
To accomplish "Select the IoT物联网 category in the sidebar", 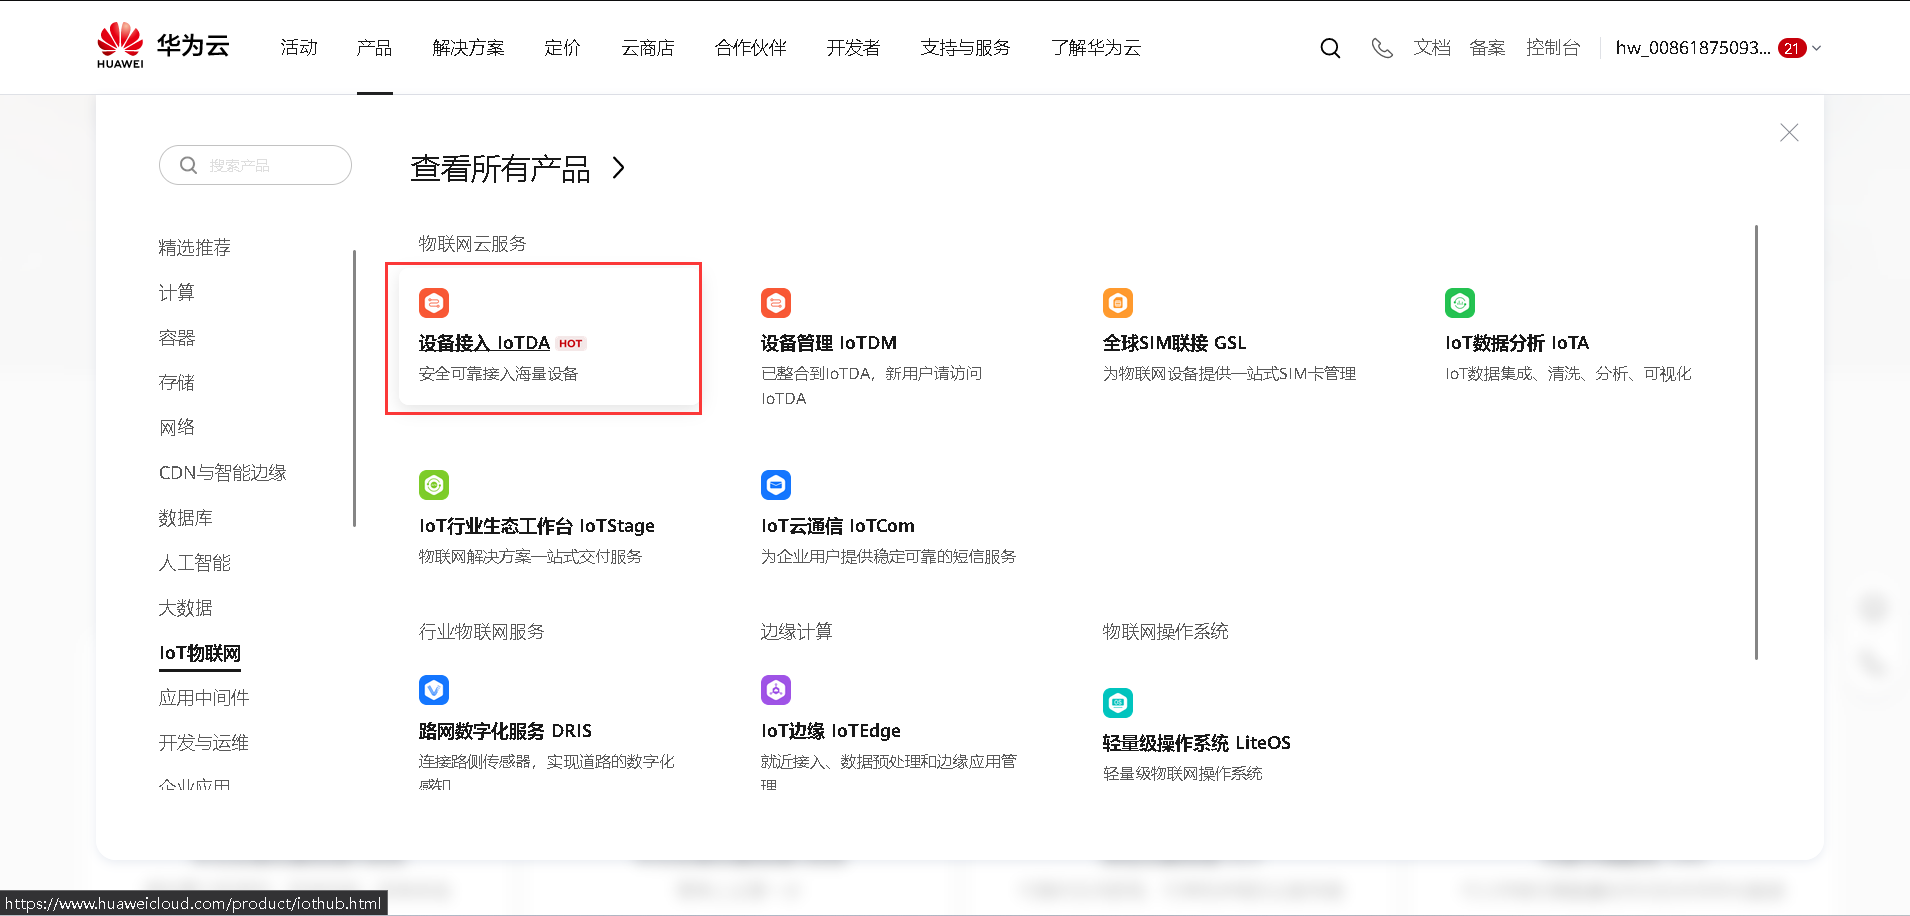I will [x=199, y=652].
